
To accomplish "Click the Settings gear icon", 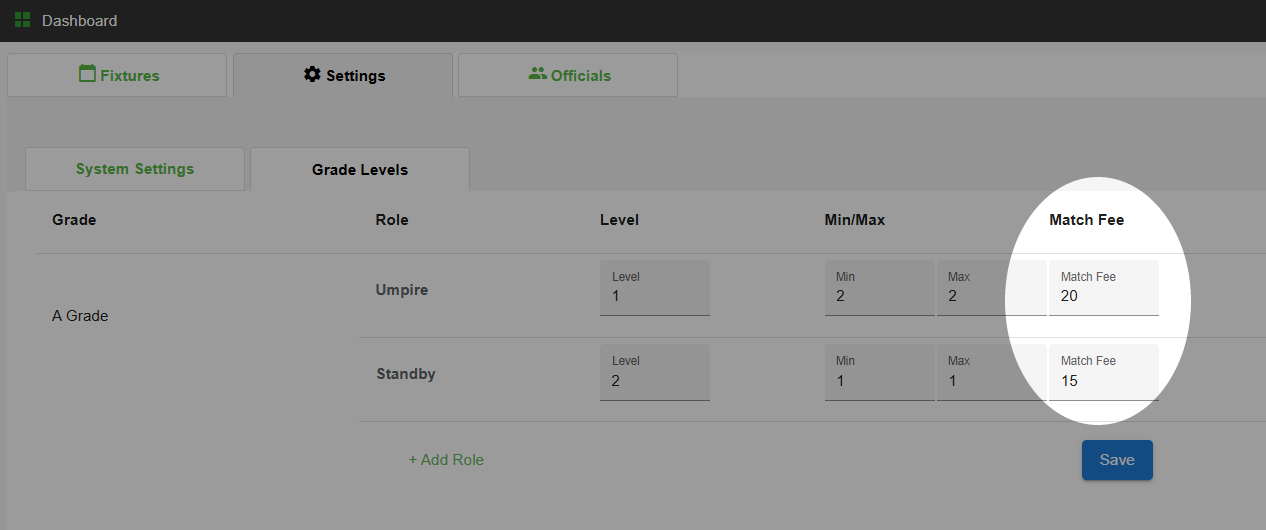I will 312,74.
